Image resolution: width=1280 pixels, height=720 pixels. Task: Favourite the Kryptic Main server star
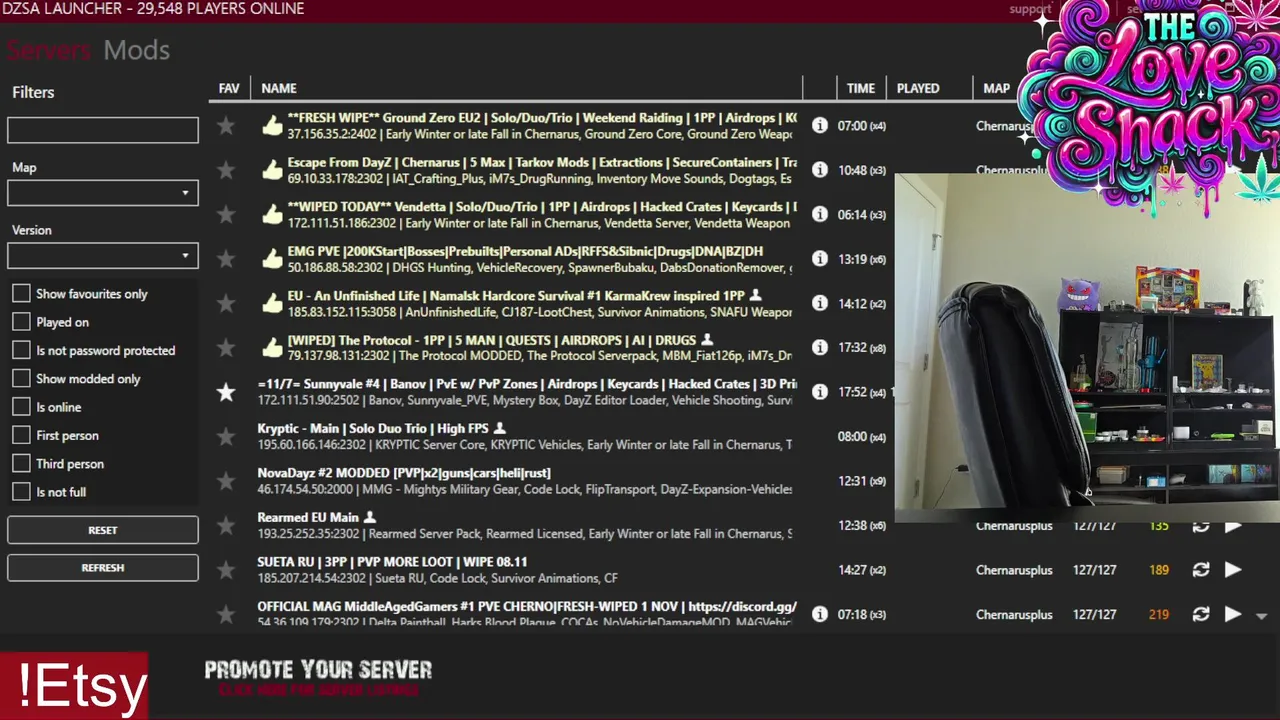pos(226,437)
